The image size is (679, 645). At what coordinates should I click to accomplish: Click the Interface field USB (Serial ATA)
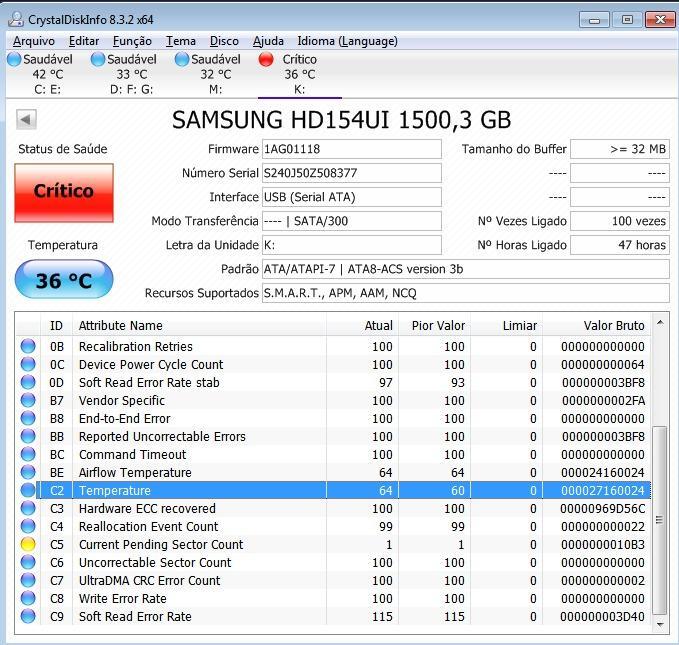tap(352, 197)
